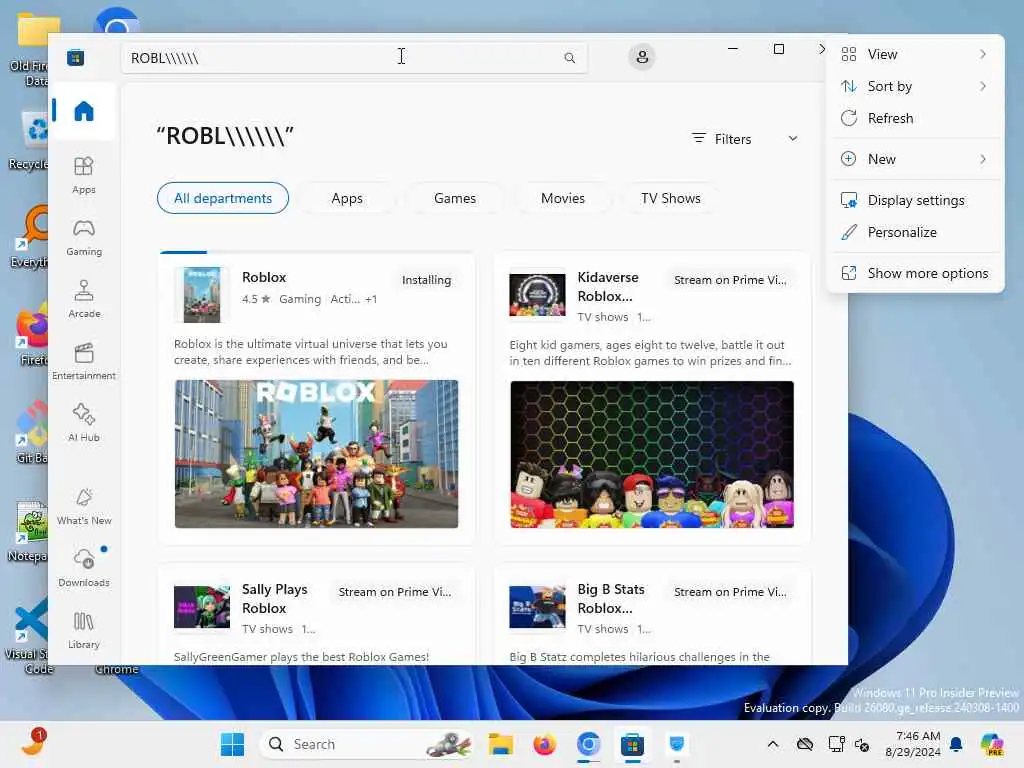The image size is (1024, 768).
Task: Click the Recycle Bin desktop icon
Action: point(30,140)
